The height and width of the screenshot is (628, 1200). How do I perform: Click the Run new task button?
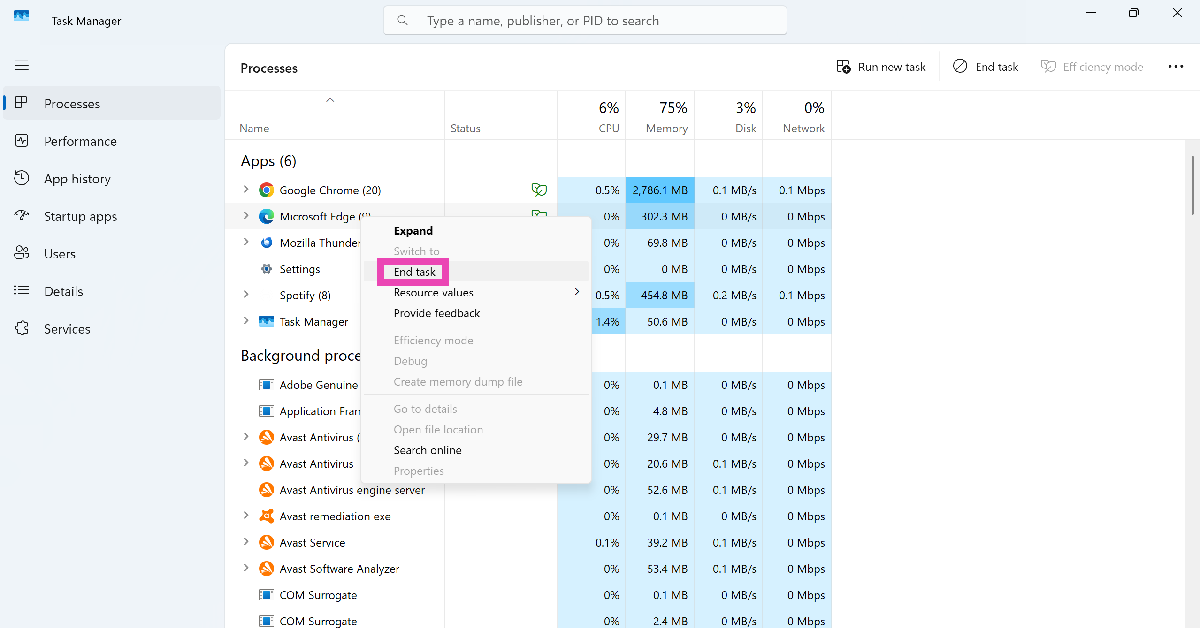coord(881,67)
